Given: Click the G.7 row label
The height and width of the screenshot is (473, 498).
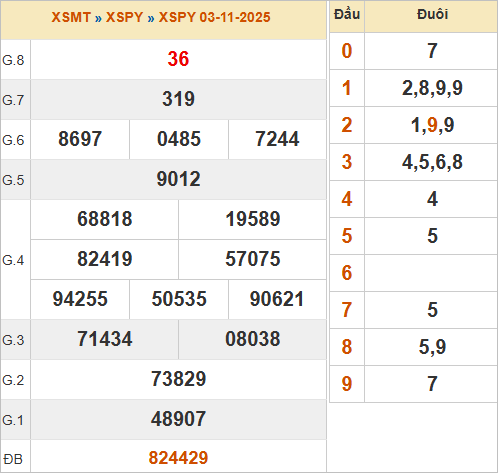Looking at the screenshot, I should 13,100.
